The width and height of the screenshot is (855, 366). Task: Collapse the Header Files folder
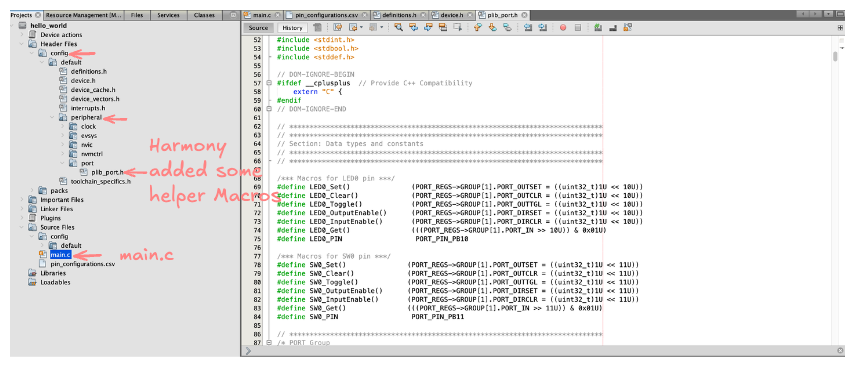coord(22,44)
